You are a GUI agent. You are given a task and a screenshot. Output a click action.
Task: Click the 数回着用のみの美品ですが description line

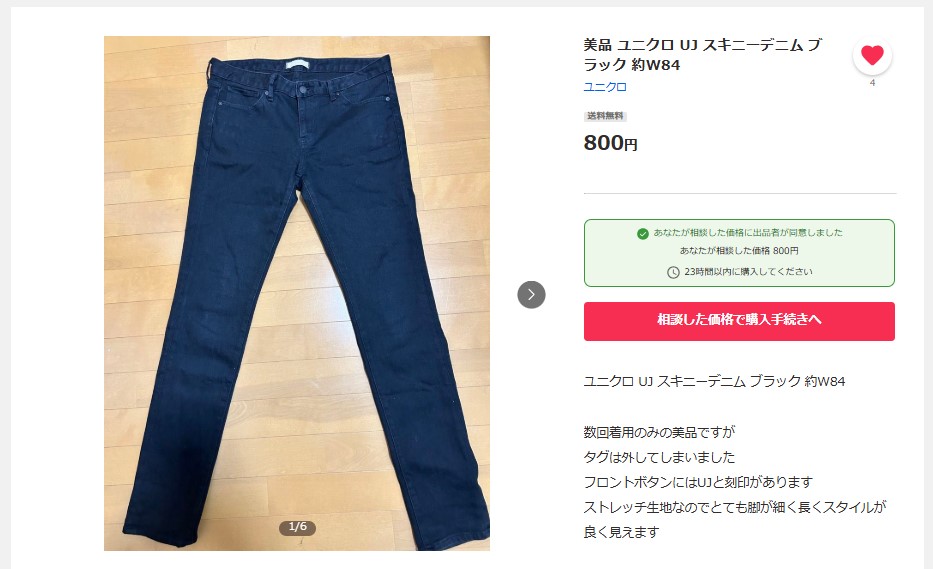659,432
